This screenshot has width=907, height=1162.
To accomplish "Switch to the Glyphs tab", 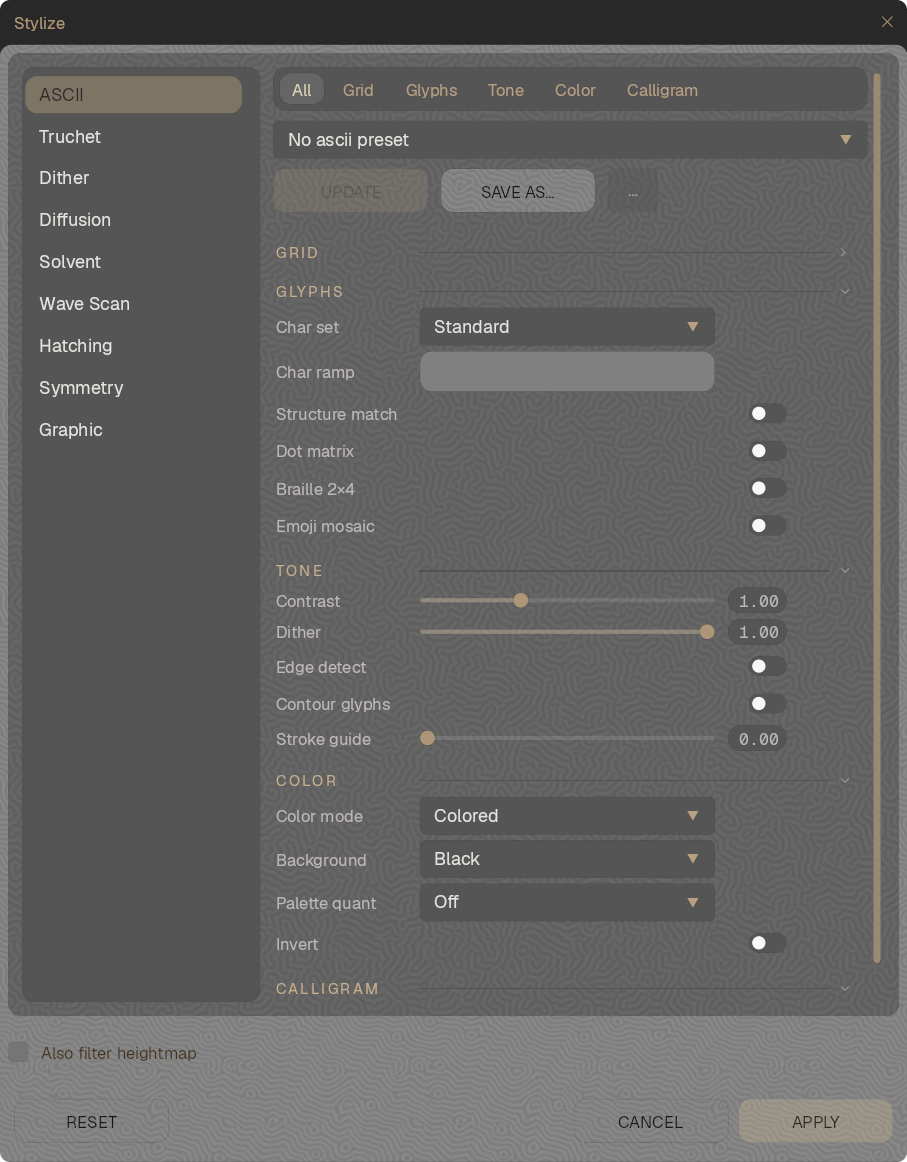I will coord(431,90).
